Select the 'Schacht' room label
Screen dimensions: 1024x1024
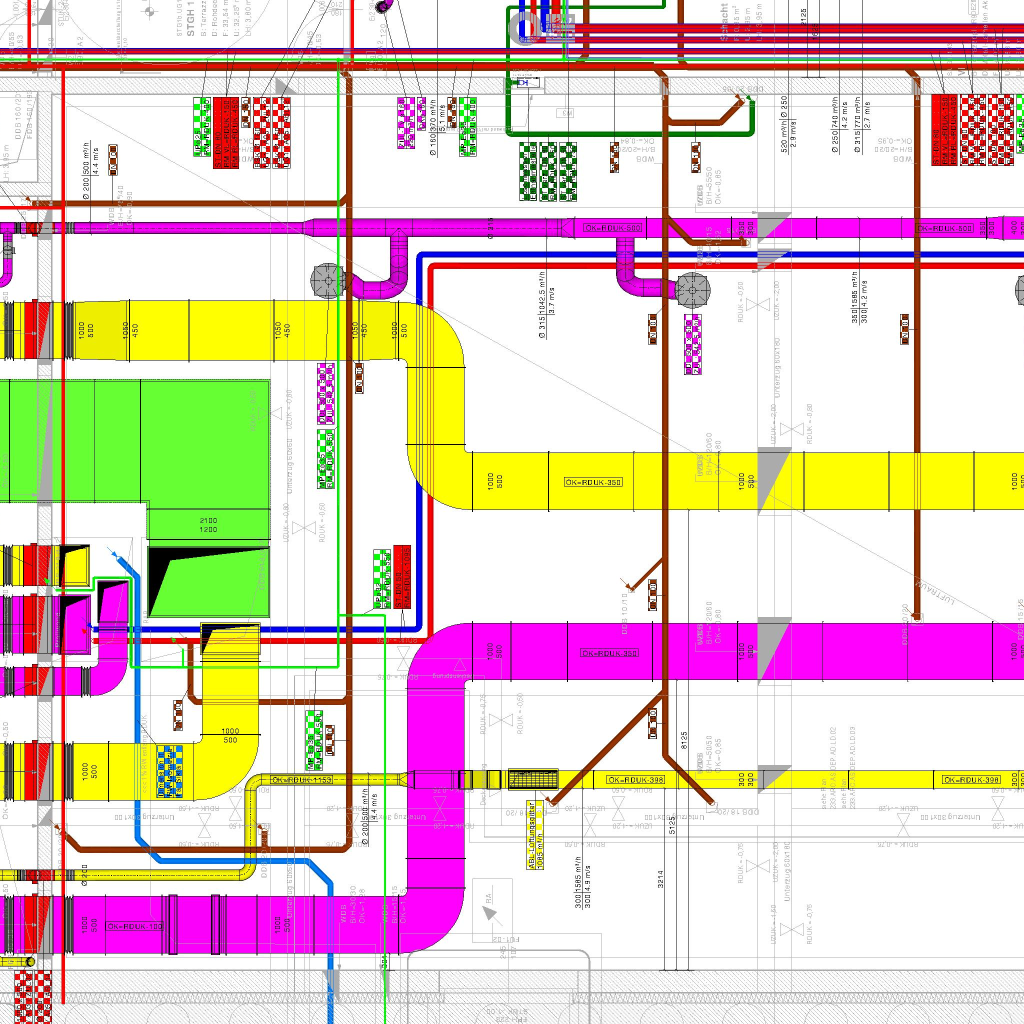(724, 22)
